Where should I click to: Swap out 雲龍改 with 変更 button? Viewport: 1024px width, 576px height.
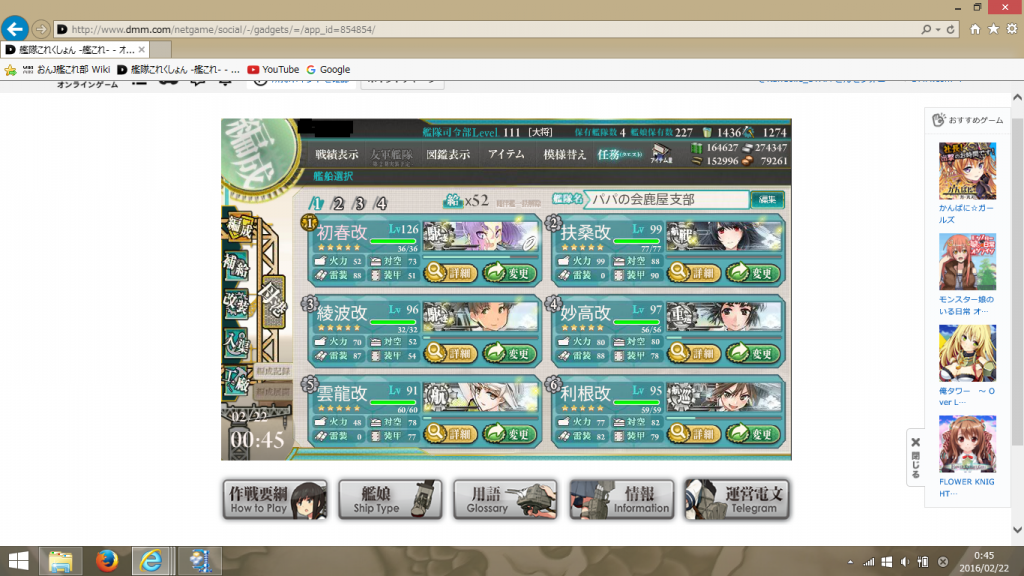[511, 434]
